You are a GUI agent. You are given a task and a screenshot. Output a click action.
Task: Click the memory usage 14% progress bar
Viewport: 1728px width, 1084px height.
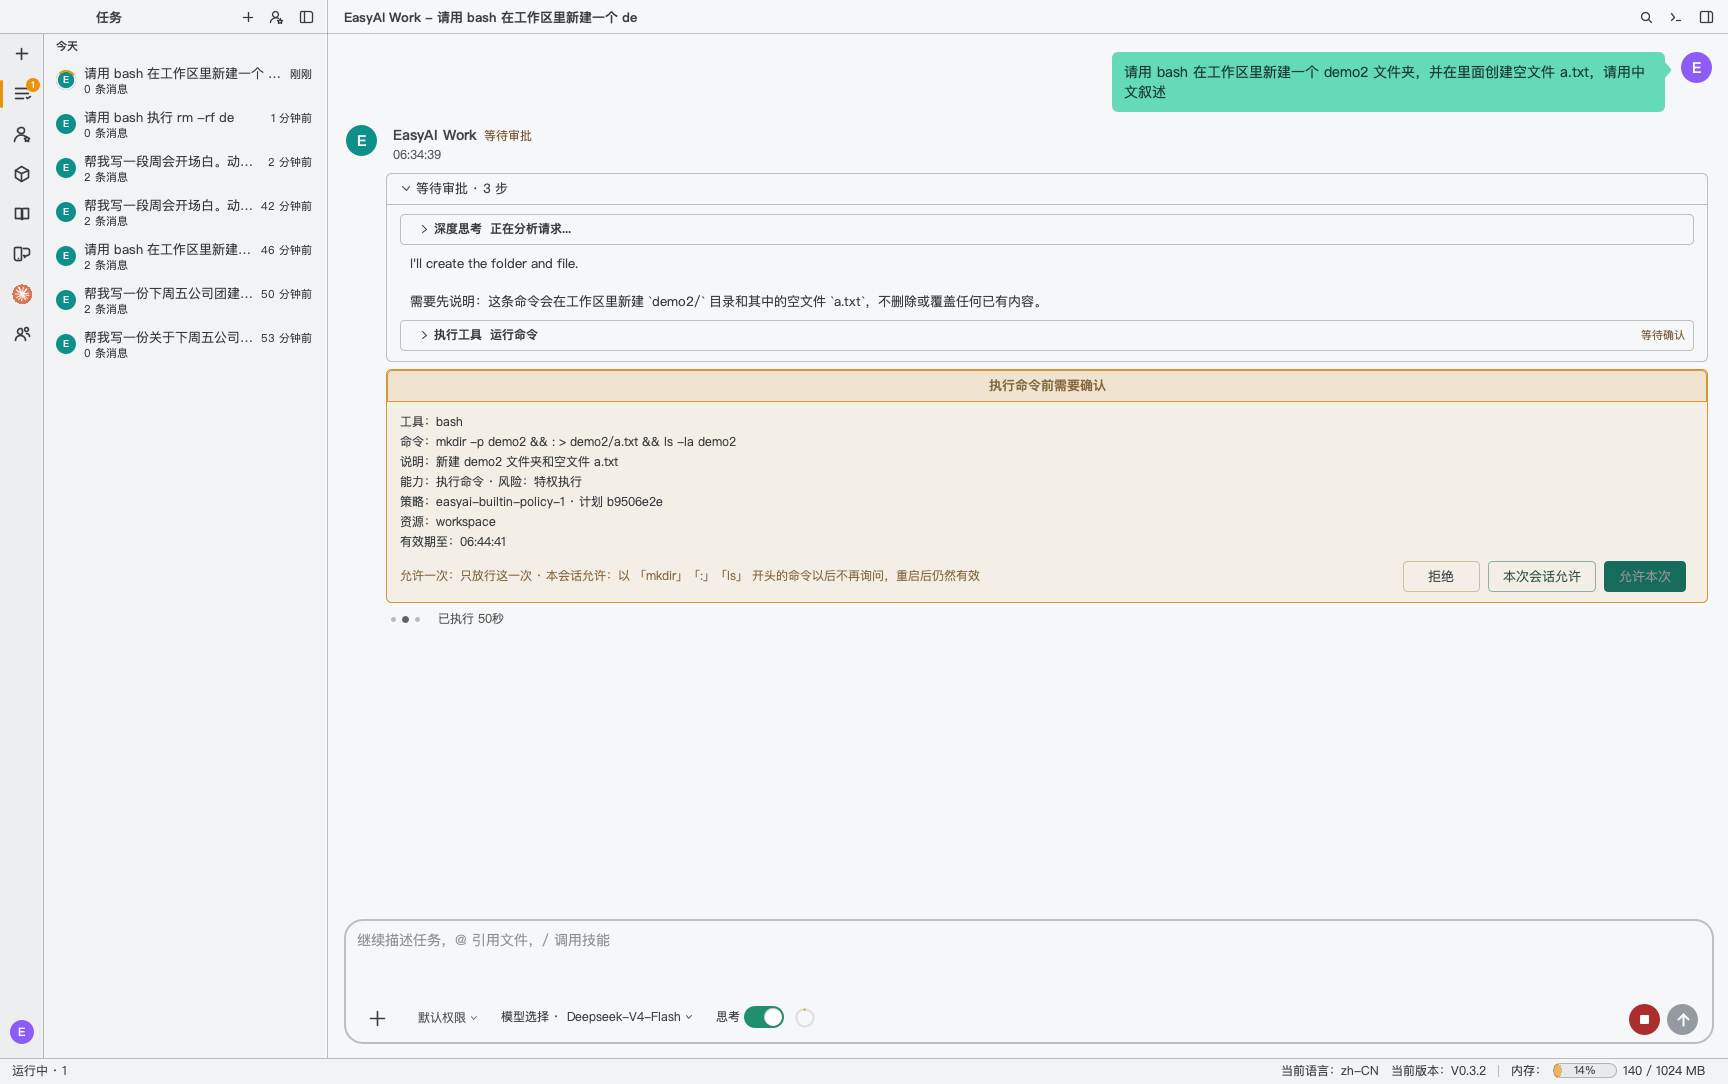pos(1584,1070)
